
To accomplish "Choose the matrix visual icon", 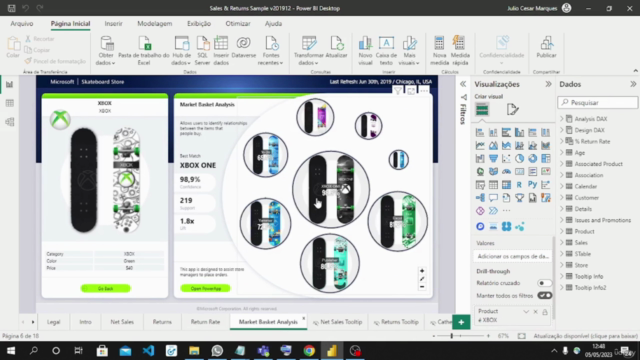I will [x=506, y=185].
